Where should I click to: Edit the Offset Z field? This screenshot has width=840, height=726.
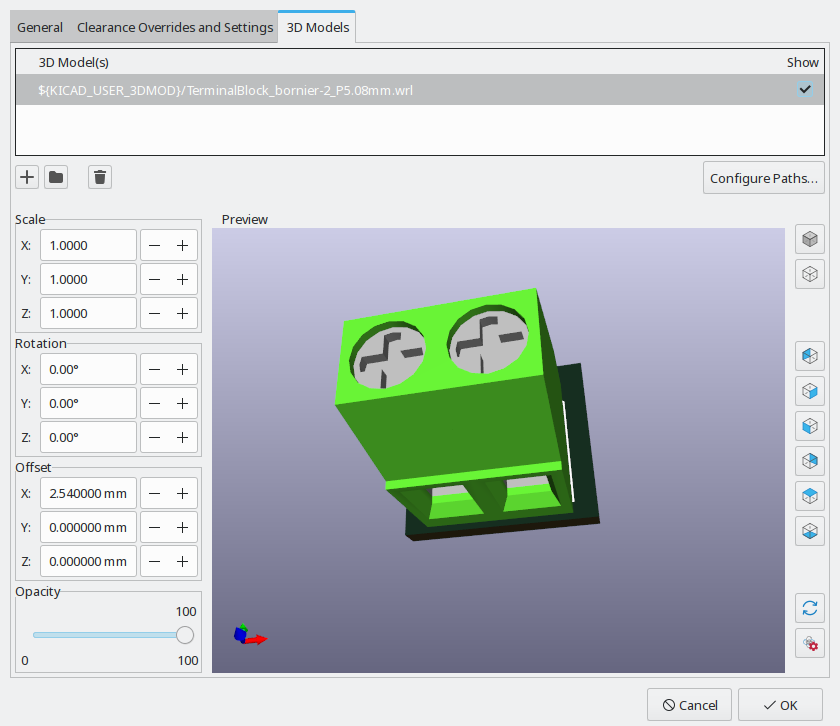tap(88, 562)
